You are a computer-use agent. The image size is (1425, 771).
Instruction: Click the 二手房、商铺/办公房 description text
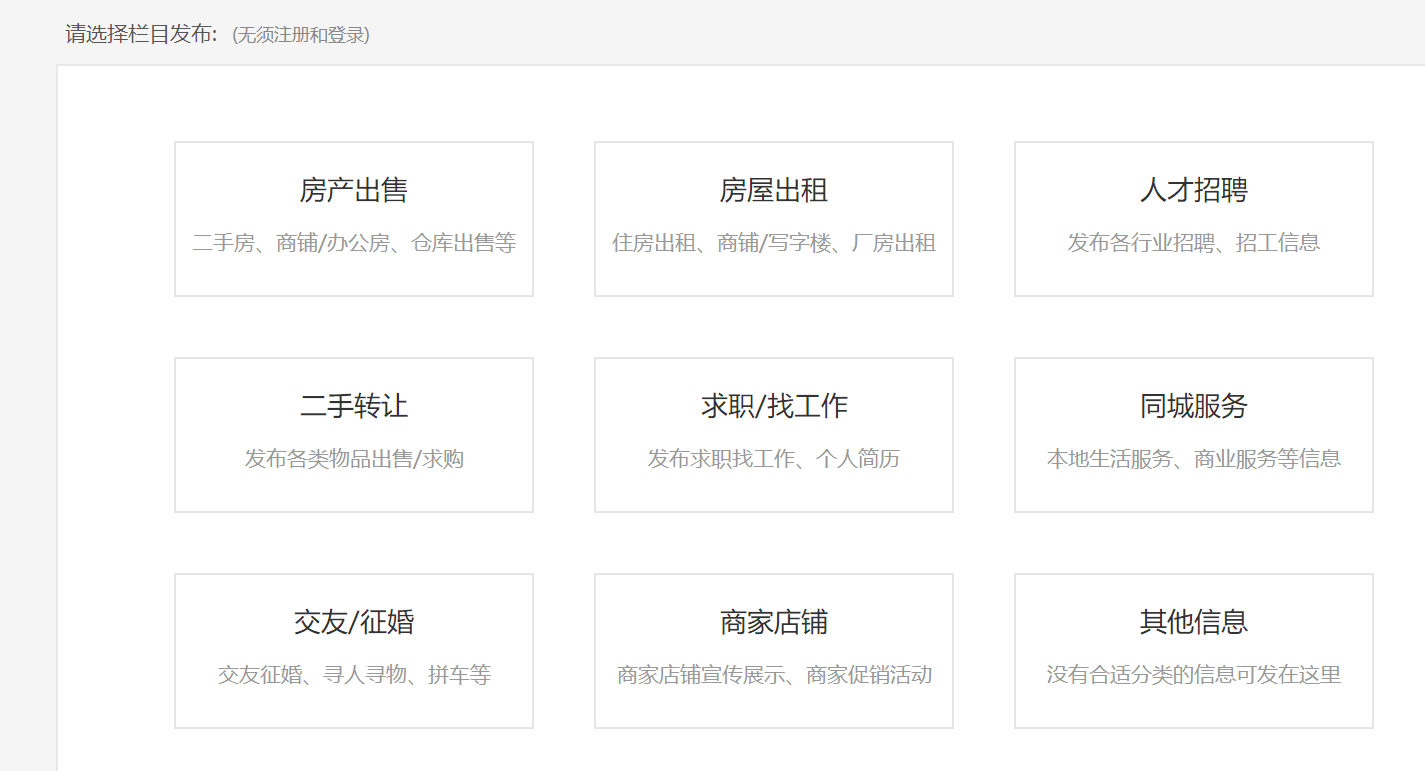click(x=354, y=243)
